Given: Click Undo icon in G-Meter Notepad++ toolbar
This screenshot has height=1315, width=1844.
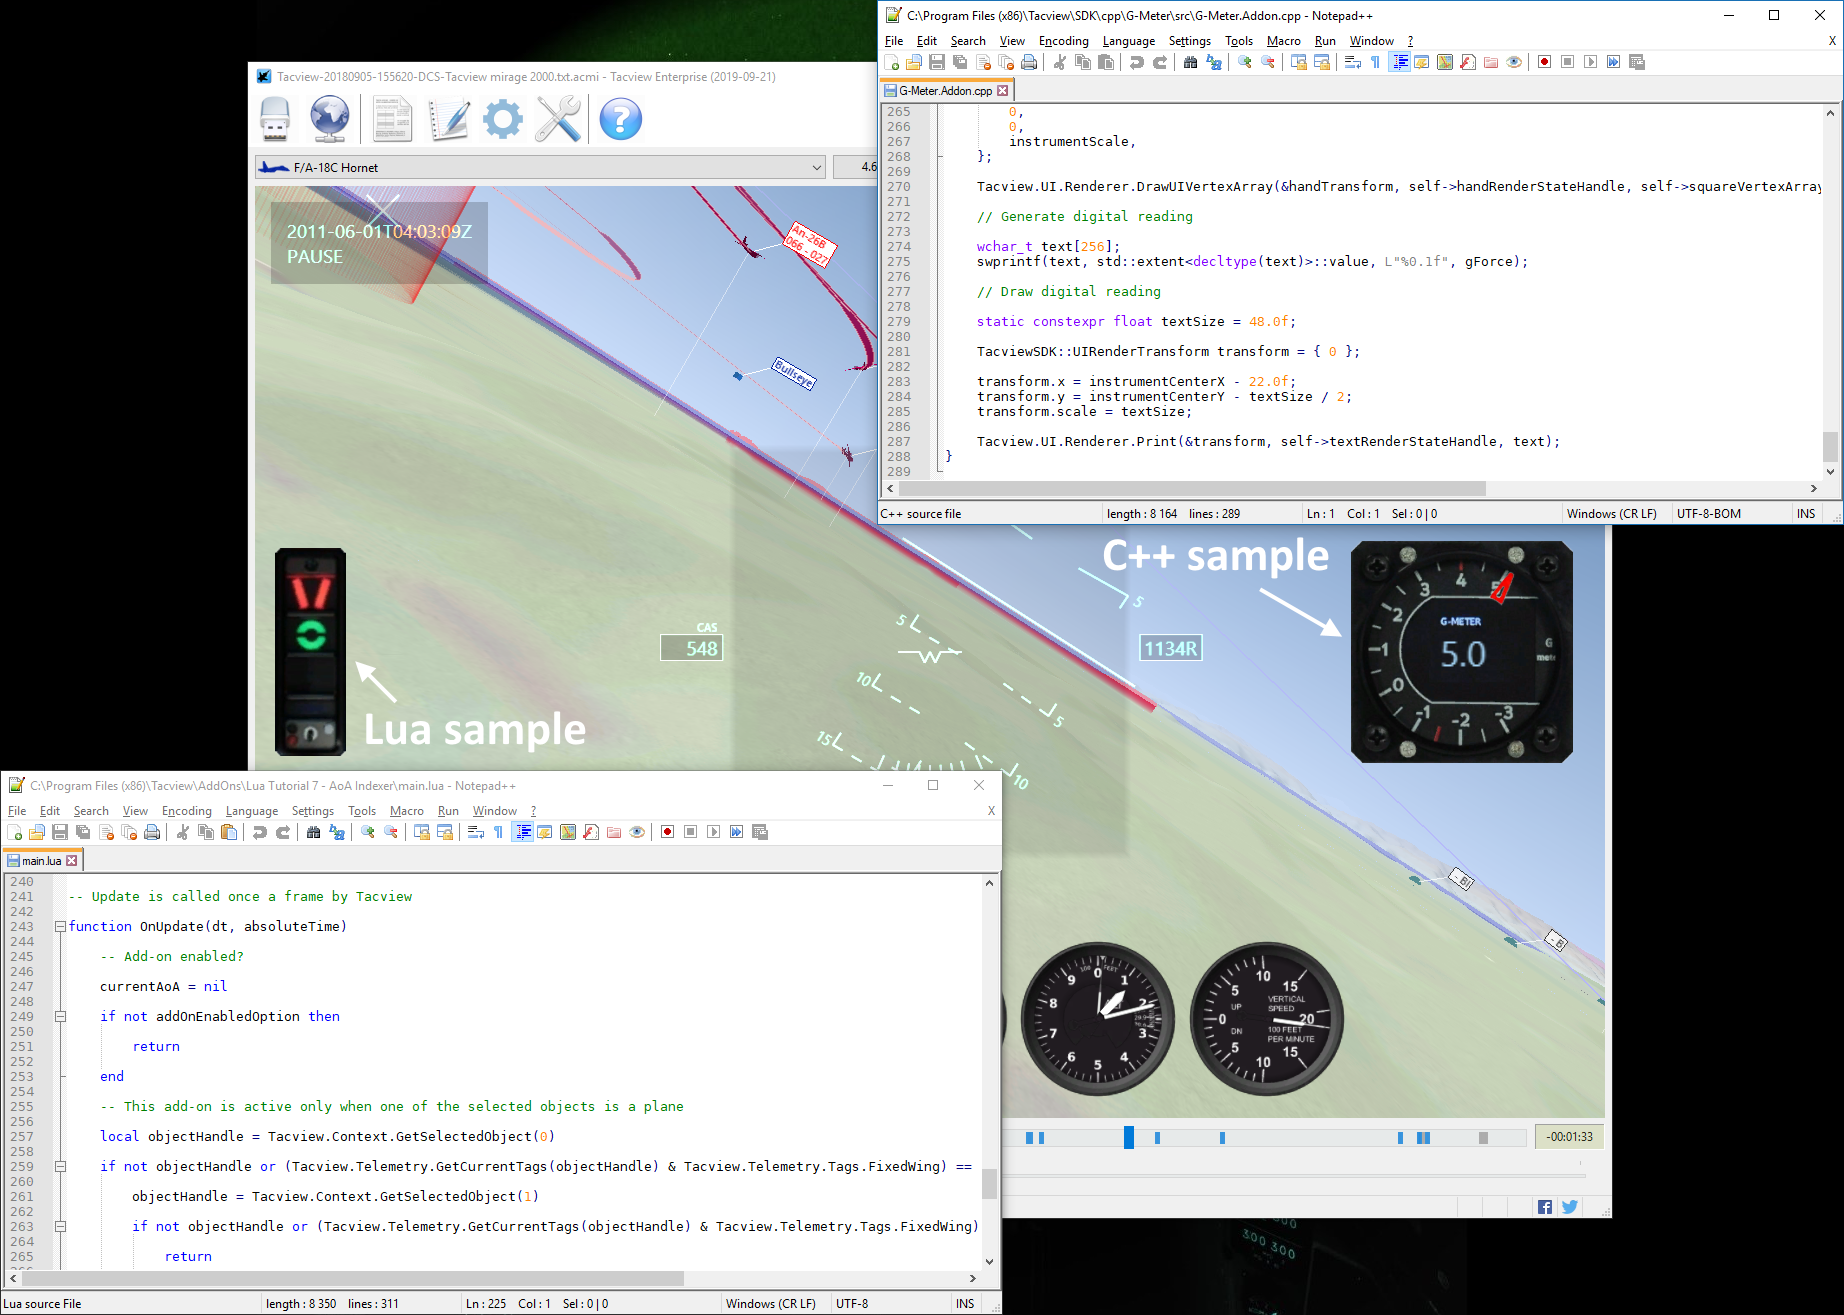Looking at the screenshot, I should point(1137,62).
